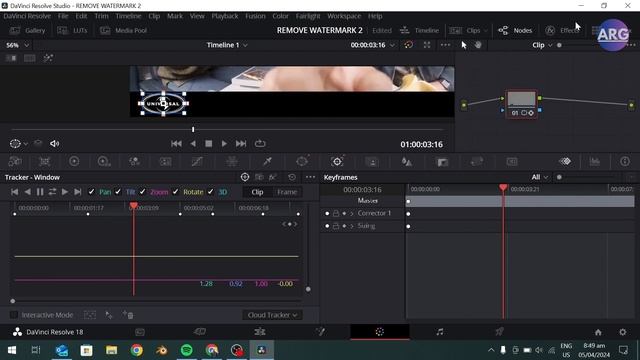Select the hand pan tool
The width and height of the screenshot is (640, 360).
(478, 45)
